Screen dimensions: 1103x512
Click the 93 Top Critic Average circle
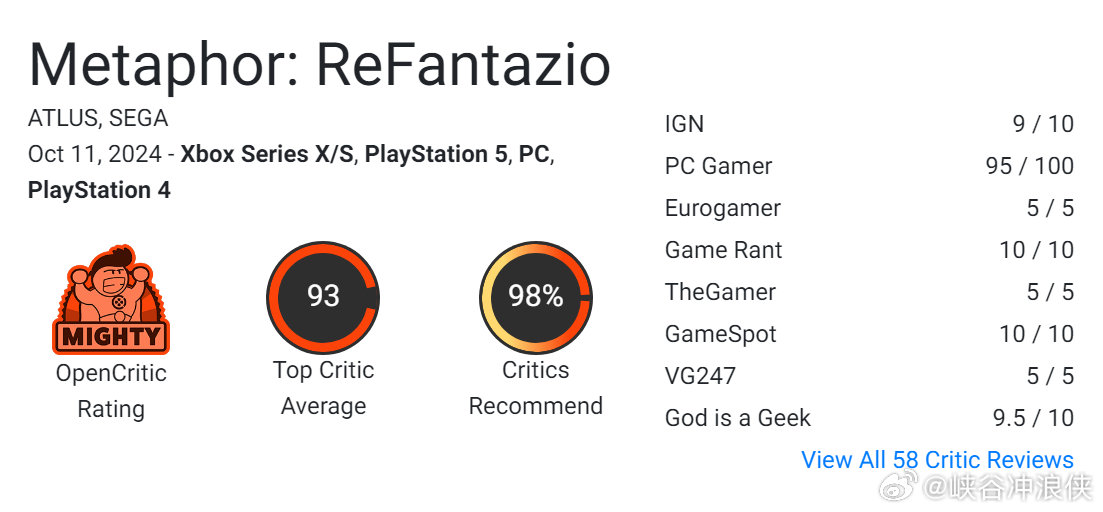coord(323,297)
